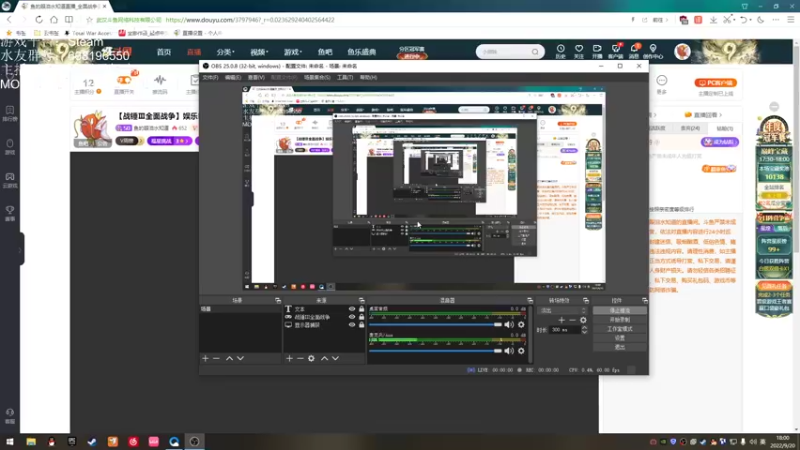The image size is (800, 450).
Task: Unlock the 显示器捕获 source lock icon
Action: click(362, 325)
